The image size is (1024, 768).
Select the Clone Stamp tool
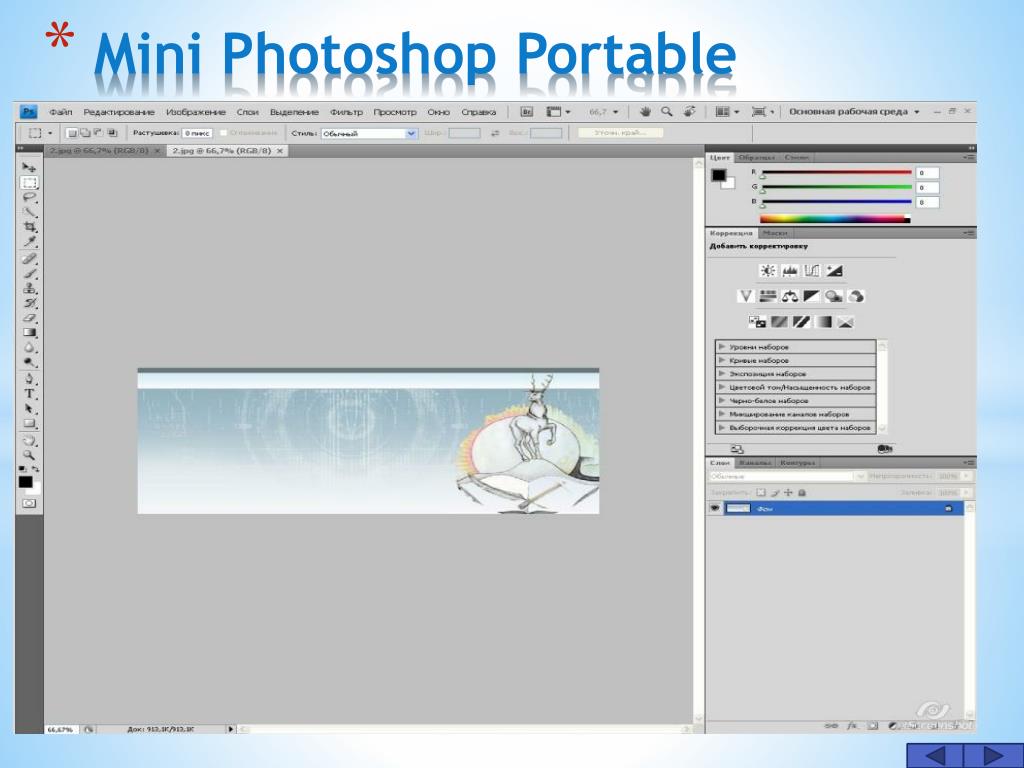pos(29,288)
